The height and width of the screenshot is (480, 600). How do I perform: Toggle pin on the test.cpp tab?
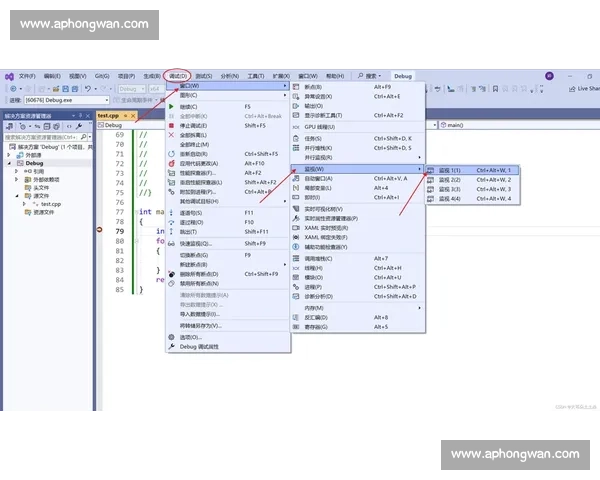[x=126, y=115]
